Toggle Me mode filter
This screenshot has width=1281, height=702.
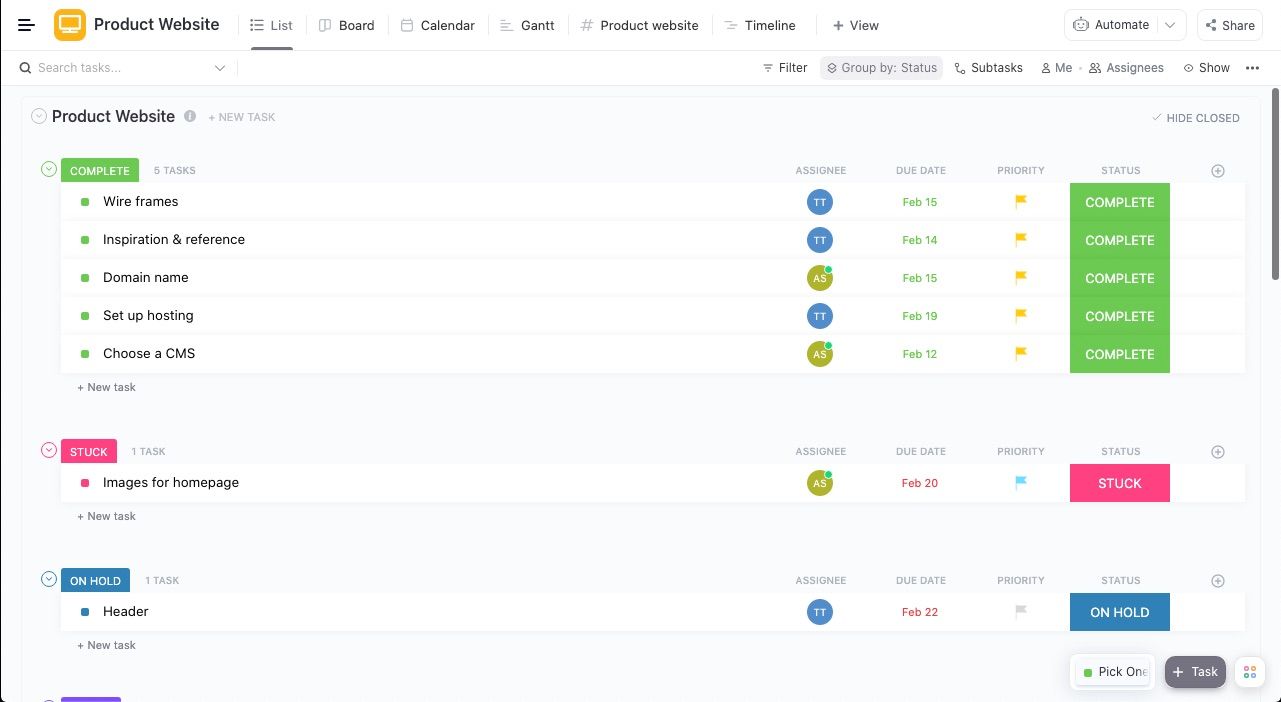tap(1056, 68)
